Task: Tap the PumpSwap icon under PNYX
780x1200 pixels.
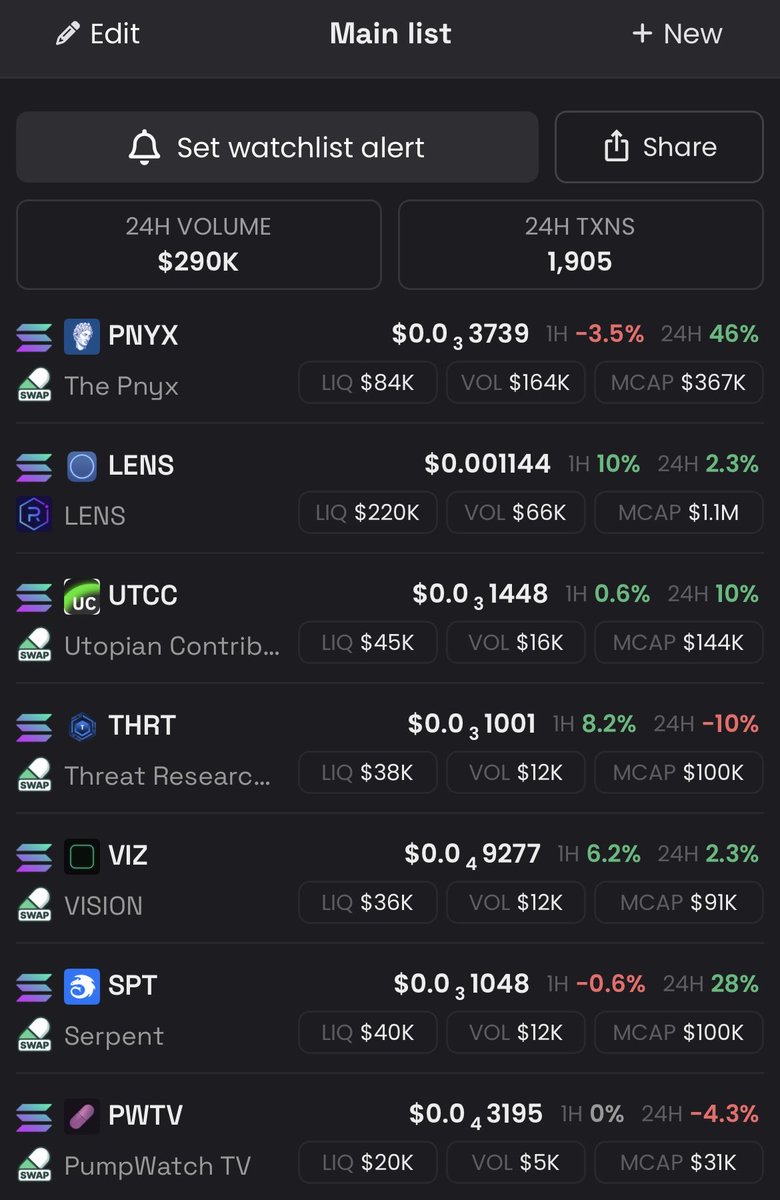Action: point(34,385)
